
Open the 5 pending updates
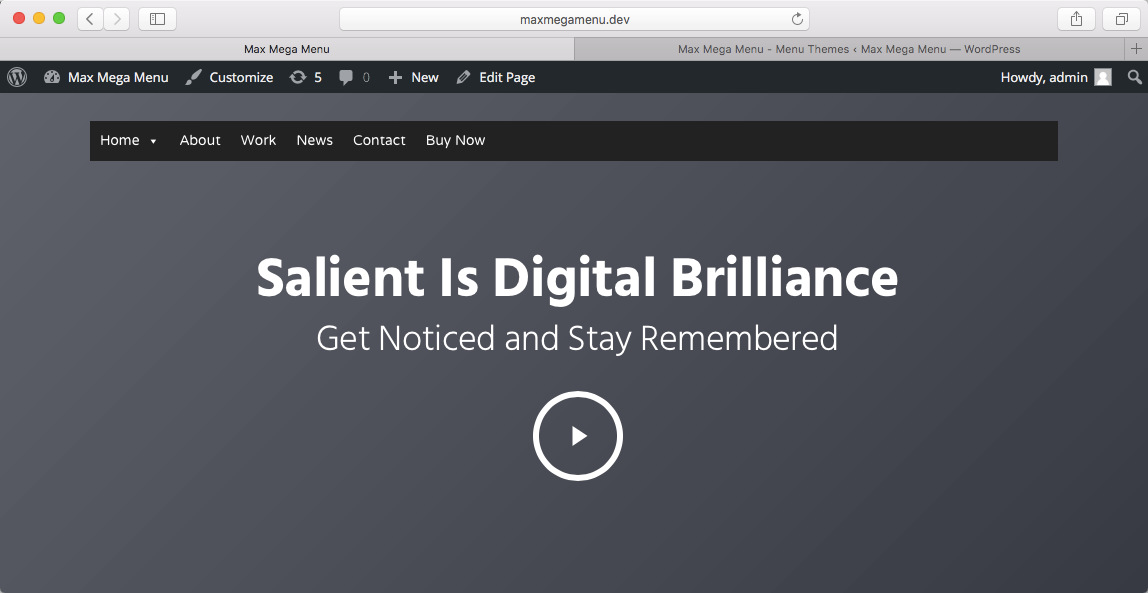pyautogui.click(x=305, y=77)
